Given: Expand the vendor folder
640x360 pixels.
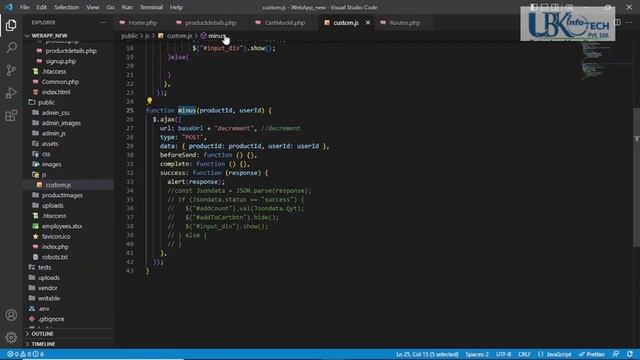Looking at the screenshot, I should 47,288.
